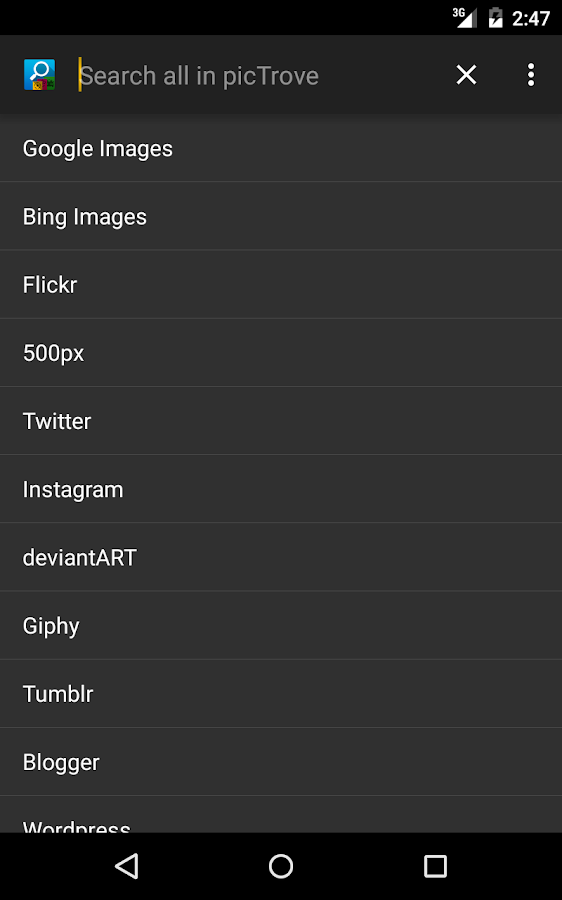Select the Blogger entry
This screenshot has height=900, width=562.
click(x=281, y=762)
